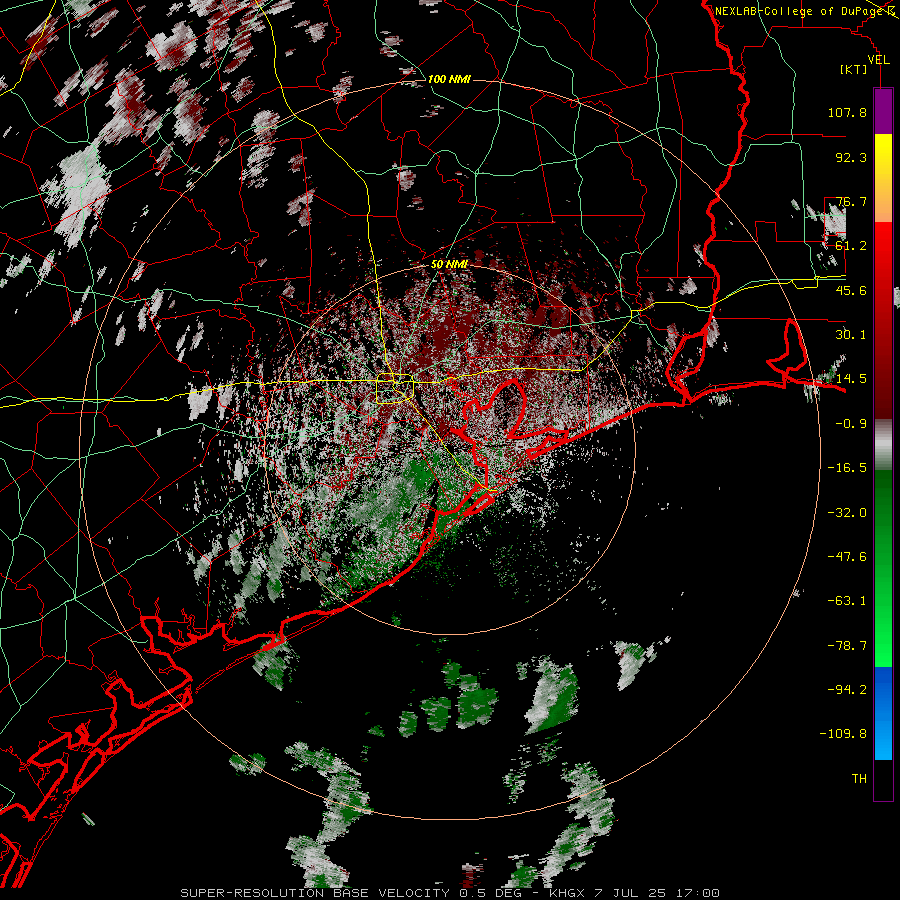Screen dimensions: 900x900
Task: Click the 92.3 legend value
Action: click(851, 157)
